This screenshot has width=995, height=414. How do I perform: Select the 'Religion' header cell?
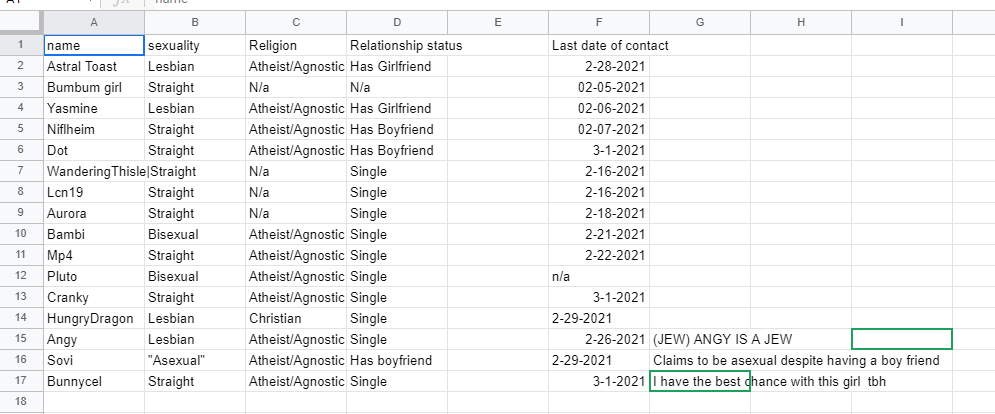pyautogui.click(x=296, y=45)
